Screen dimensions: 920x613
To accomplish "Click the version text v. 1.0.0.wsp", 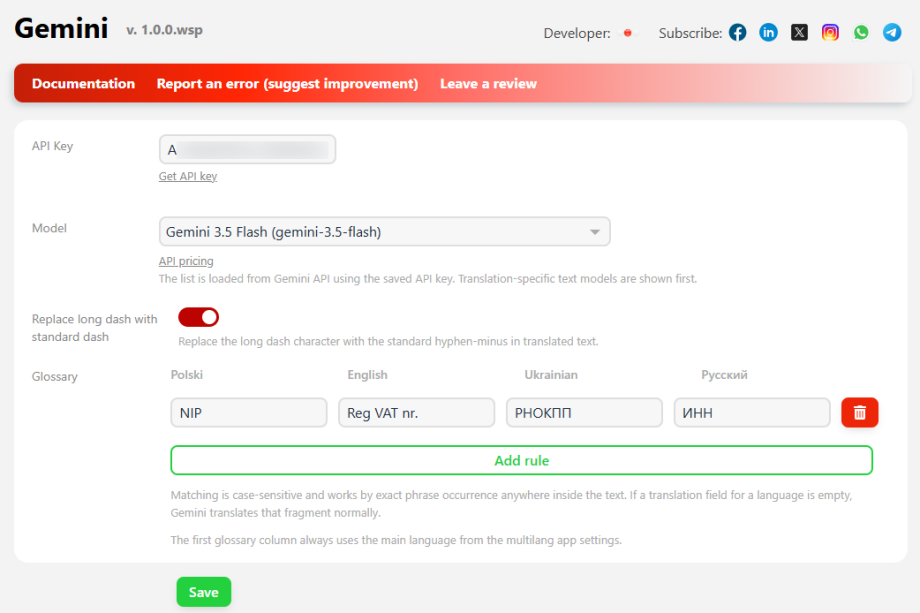I will (164, 30).
